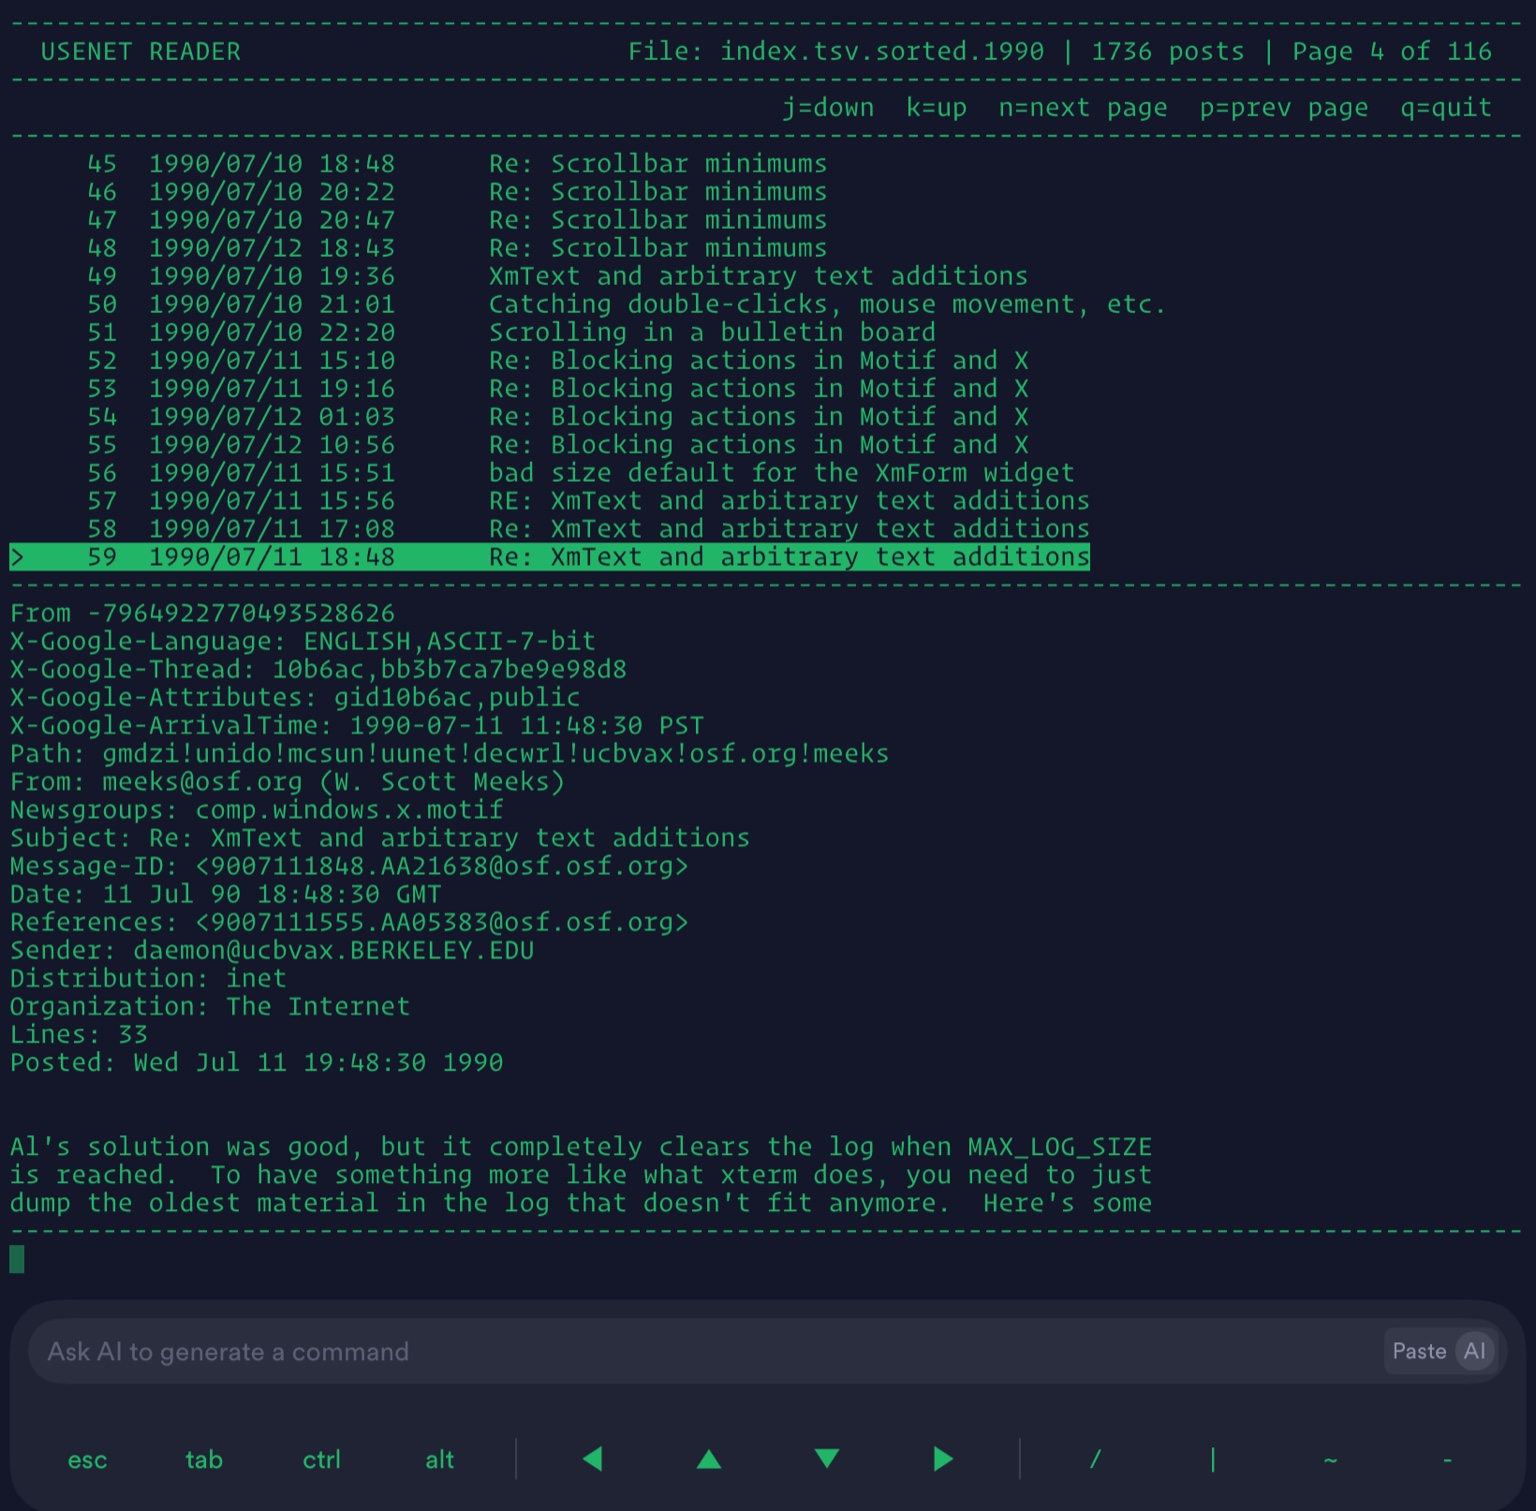Toggle the alt modifier key
This screenshot has height=1511, width=1536.
click(437, 1459)
